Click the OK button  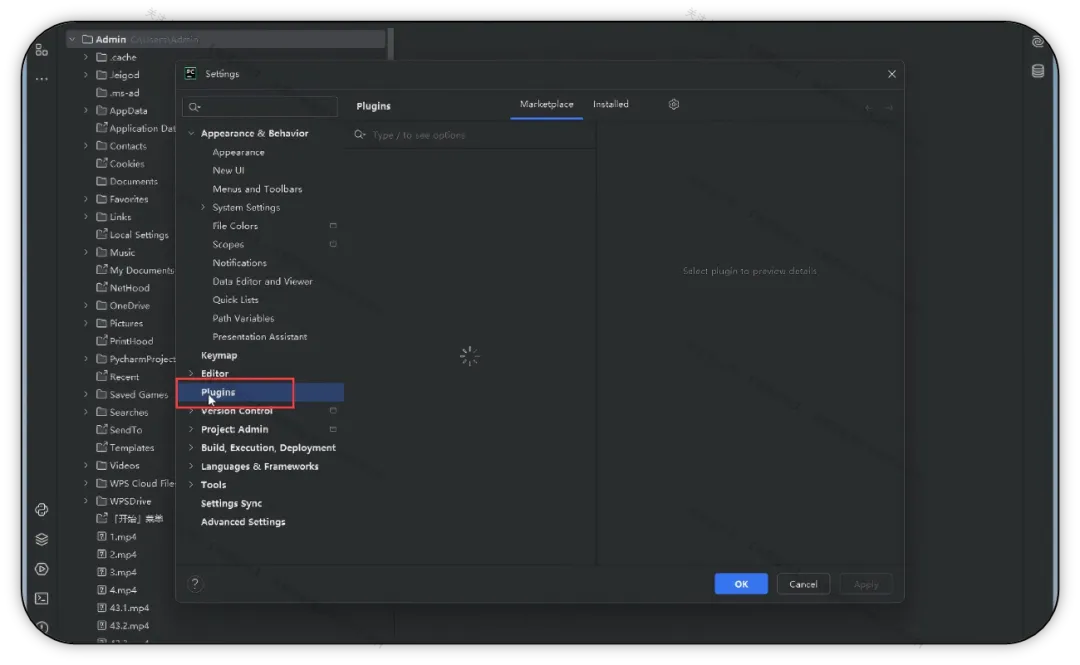pos(741,584)
